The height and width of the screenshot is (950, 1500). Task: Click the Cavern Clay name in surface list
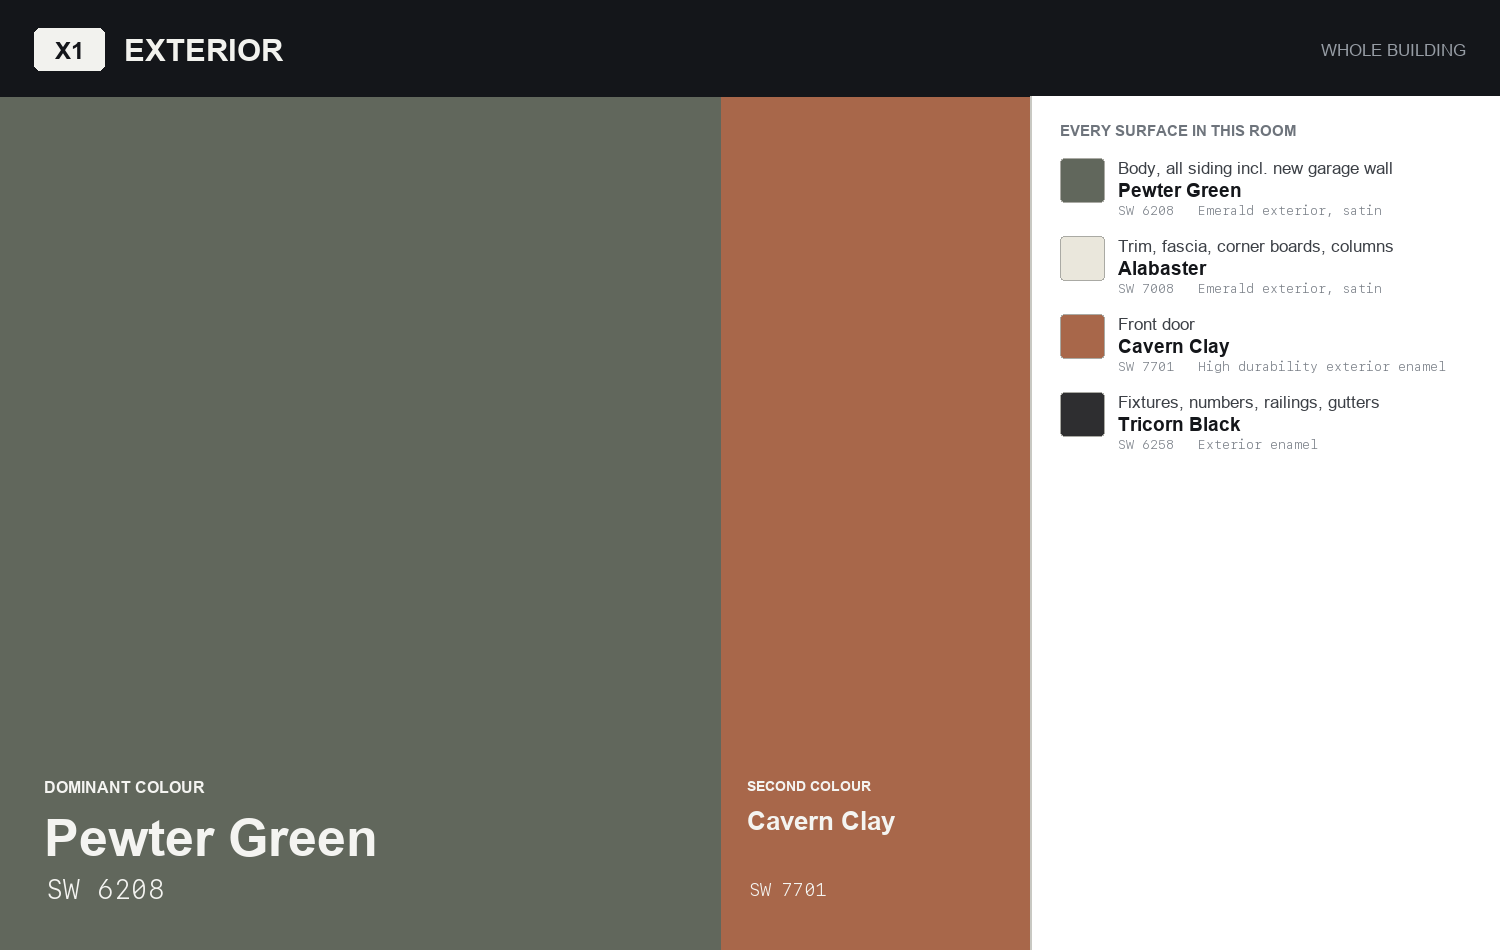point(1173,346)
